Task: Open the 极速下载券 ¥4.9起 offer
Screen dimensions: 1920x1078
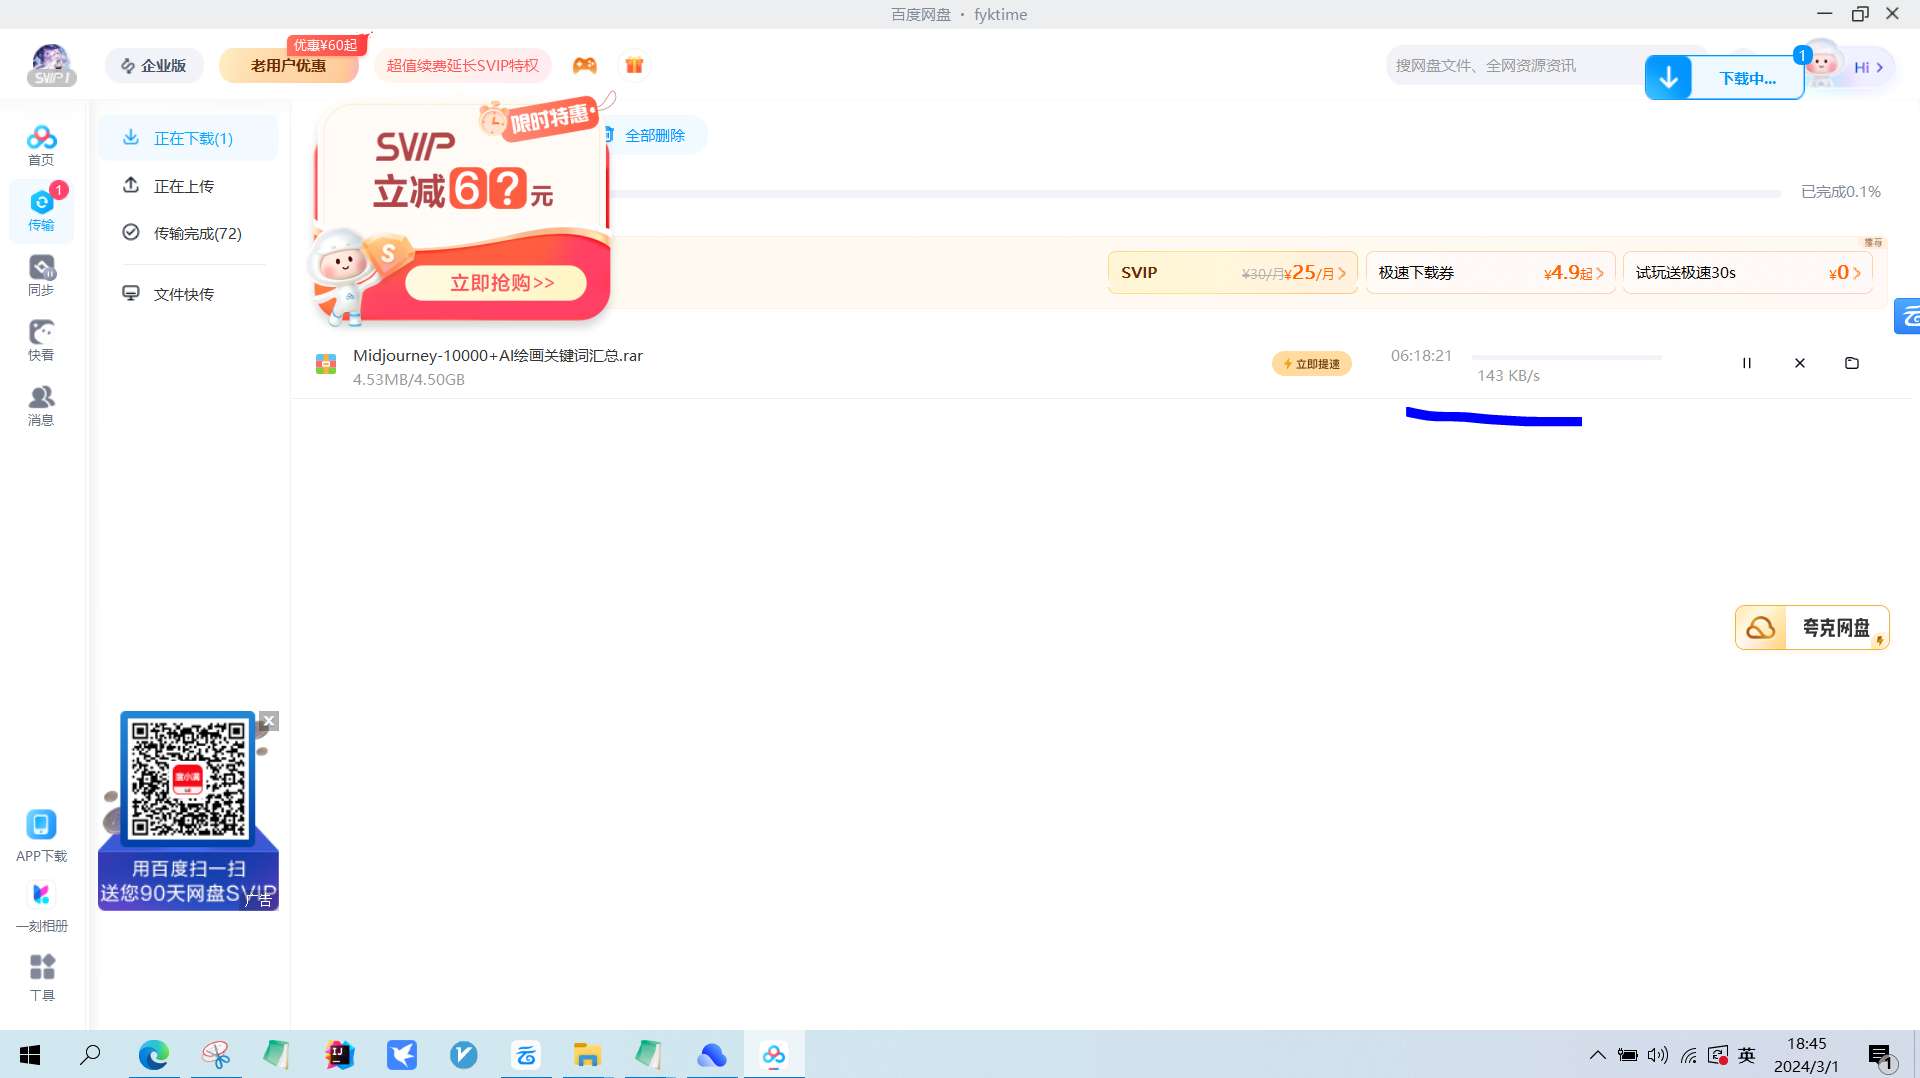Action: pos(1490,272)
